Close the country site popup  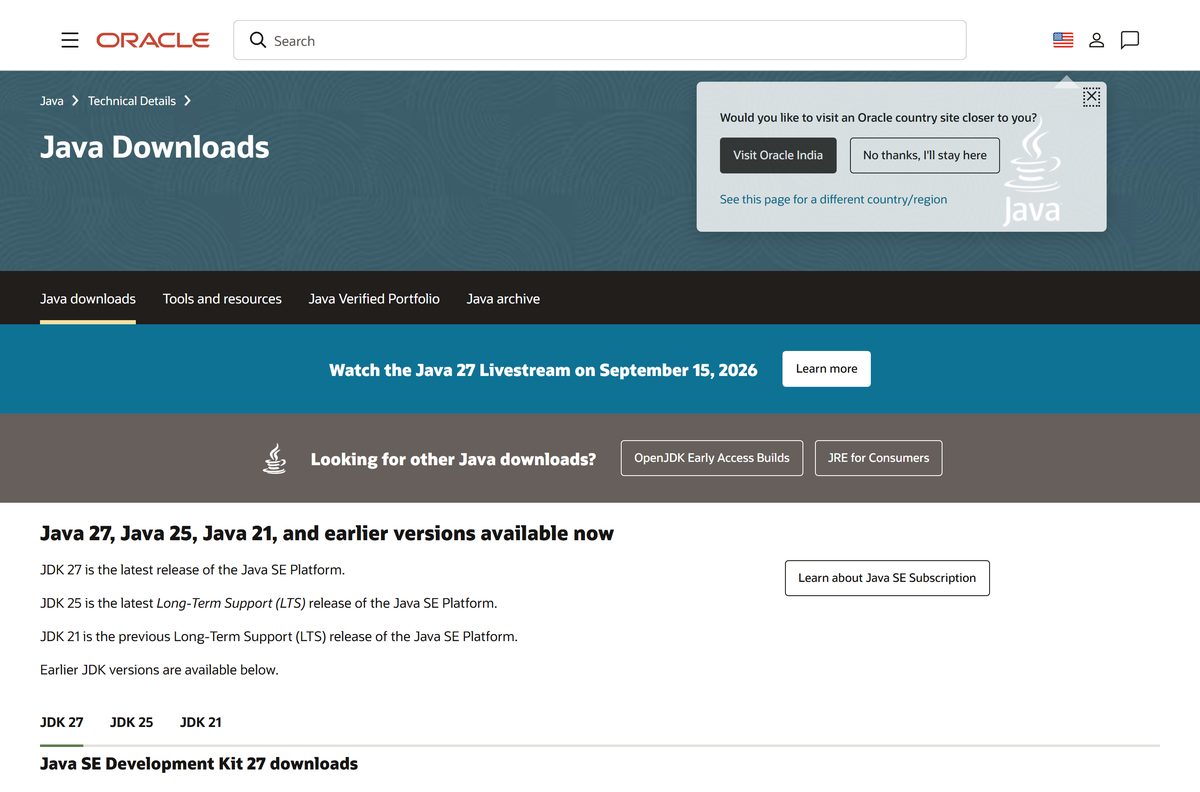[1091, 97]
